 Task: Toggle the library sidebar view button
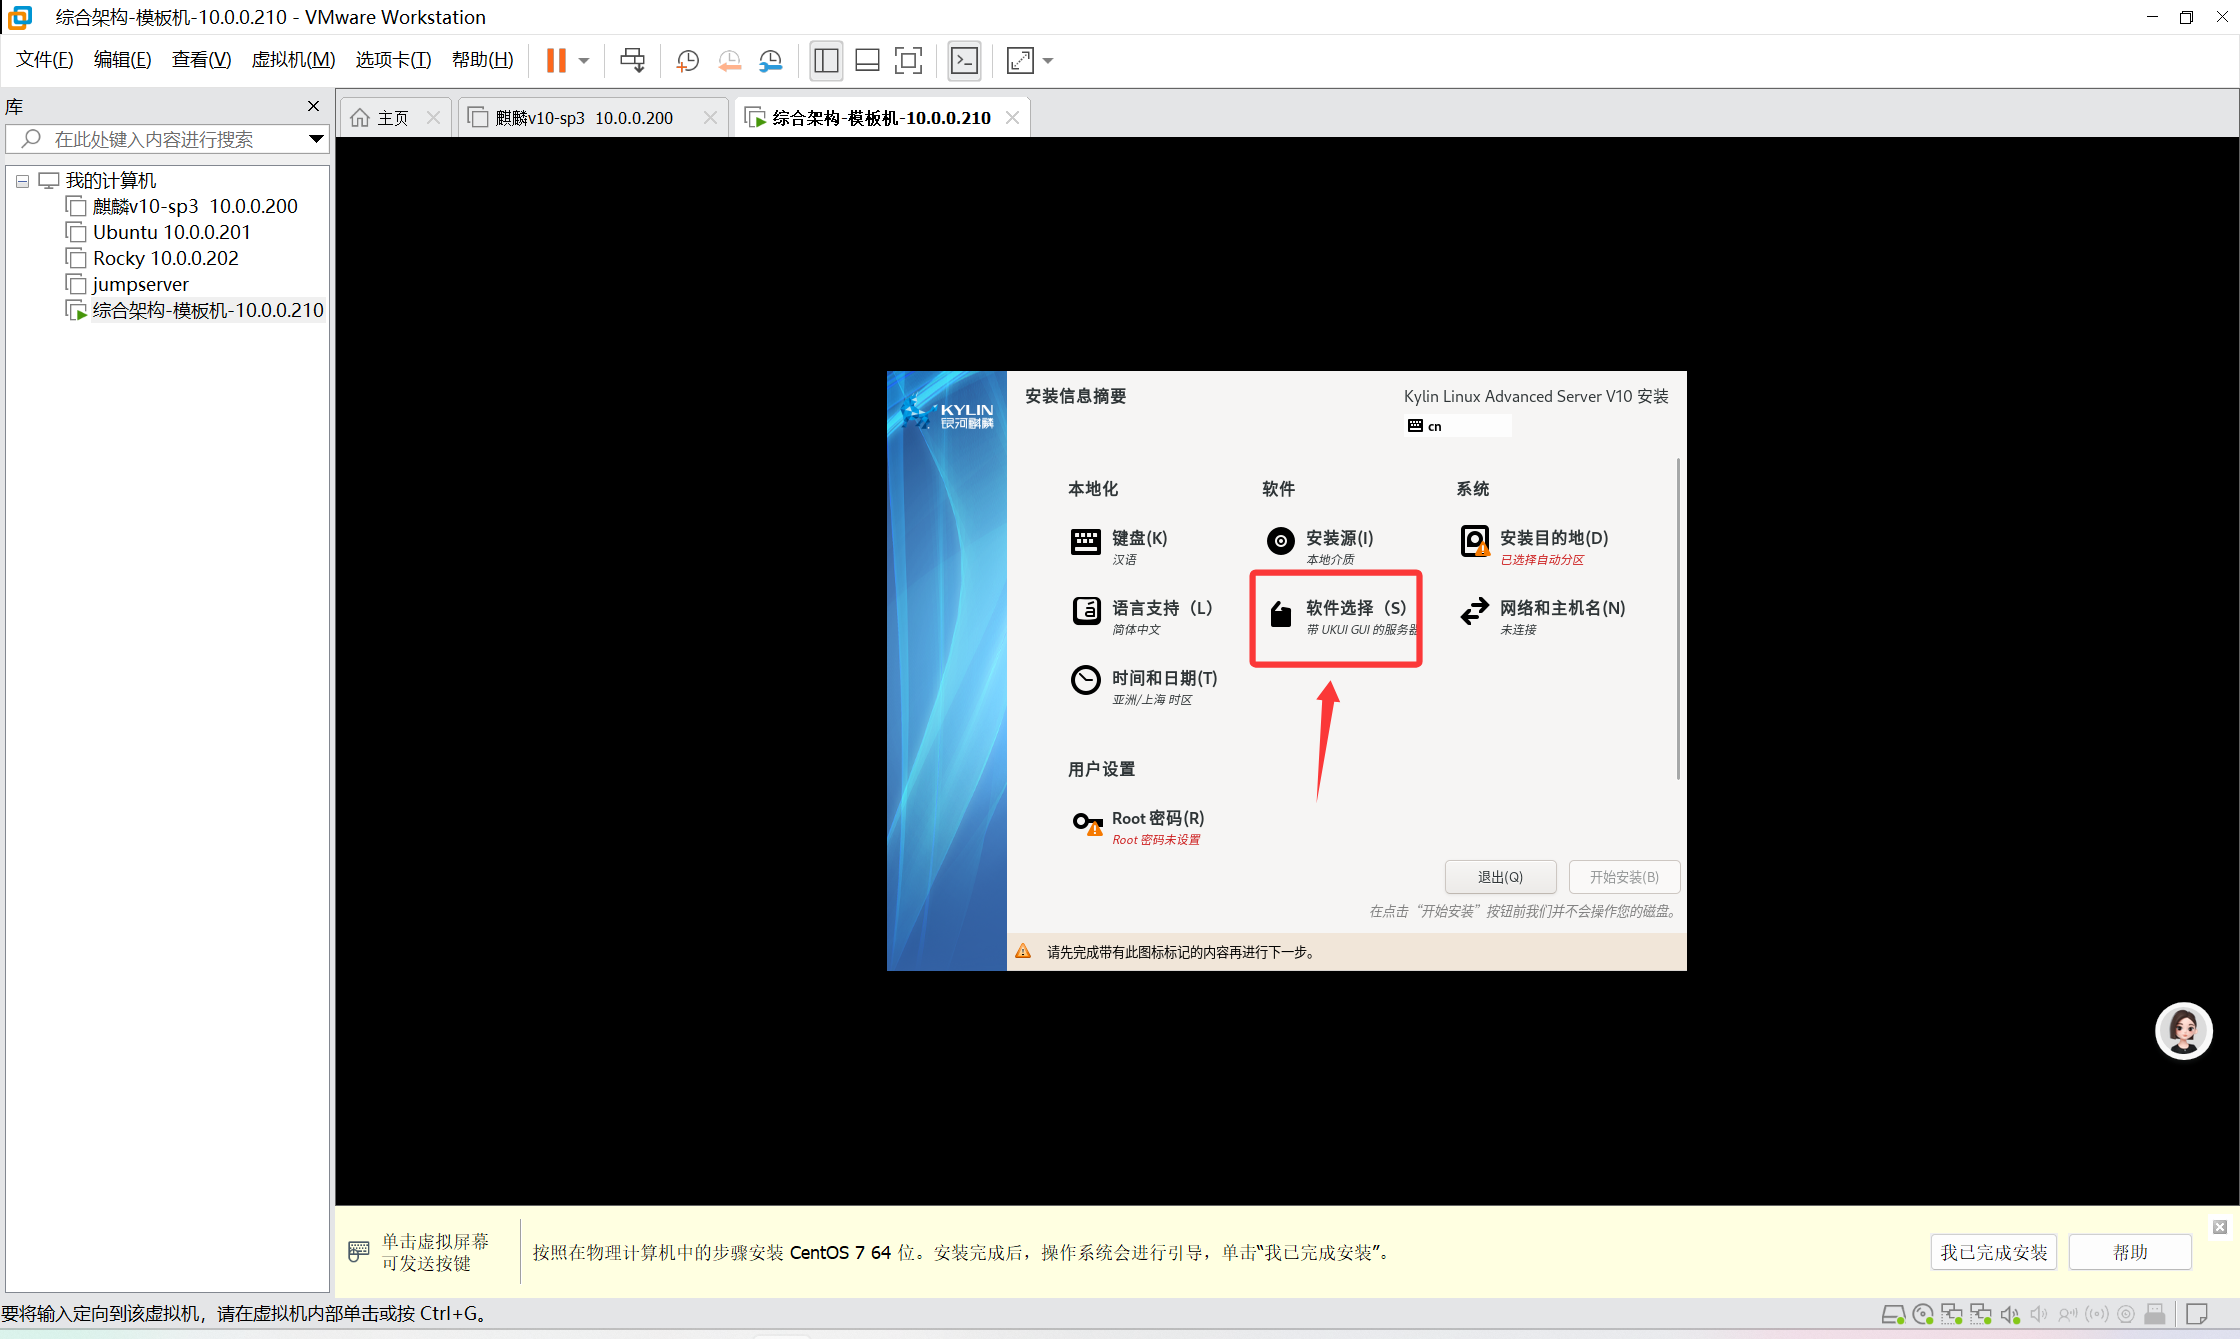pyautogui.click(x=826, y=61)
